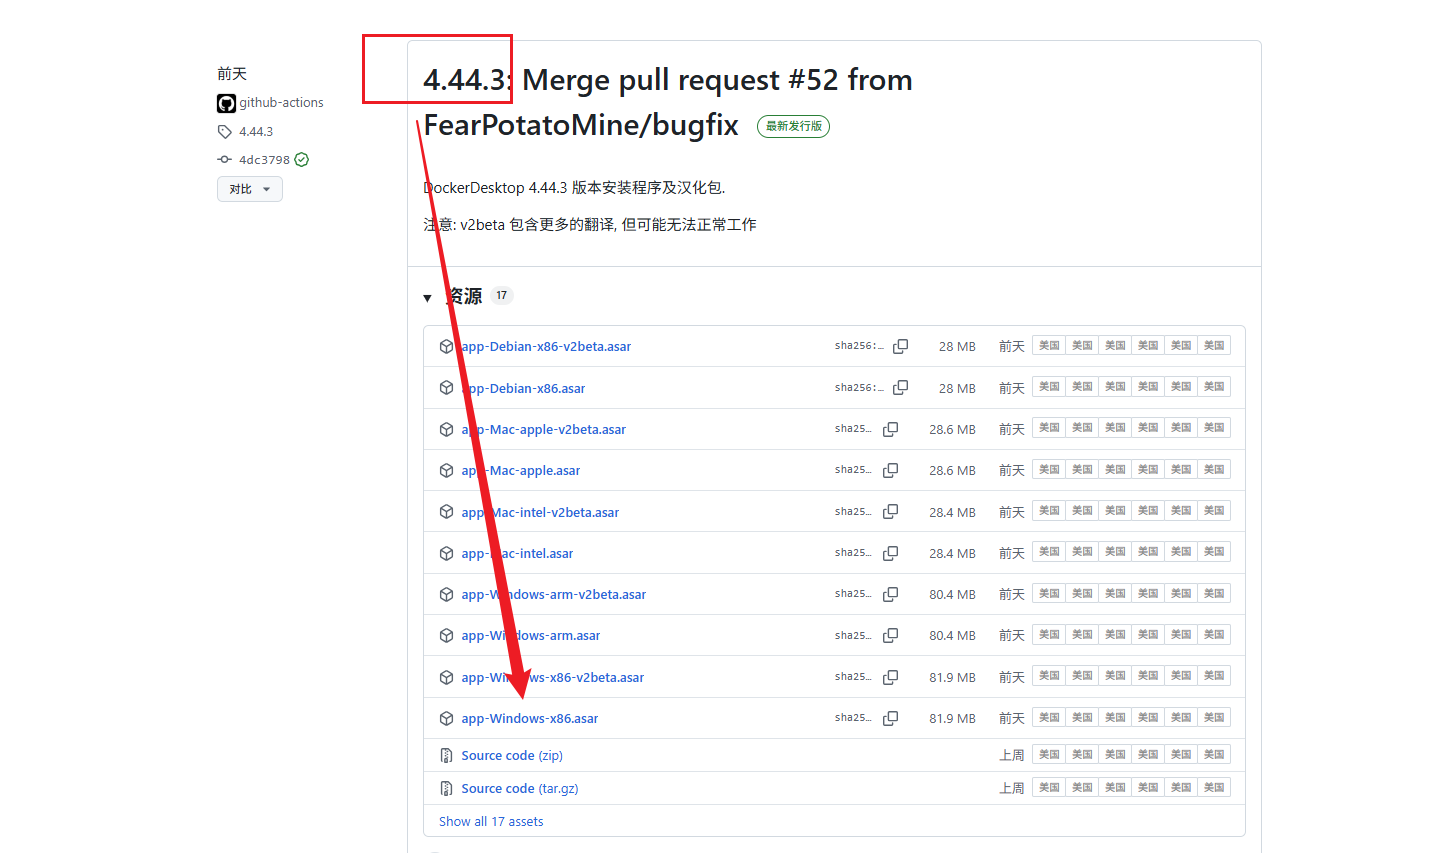Download Source code (tar.gz)
This screenshot has height=853, width=1451.
click(520, 788)
